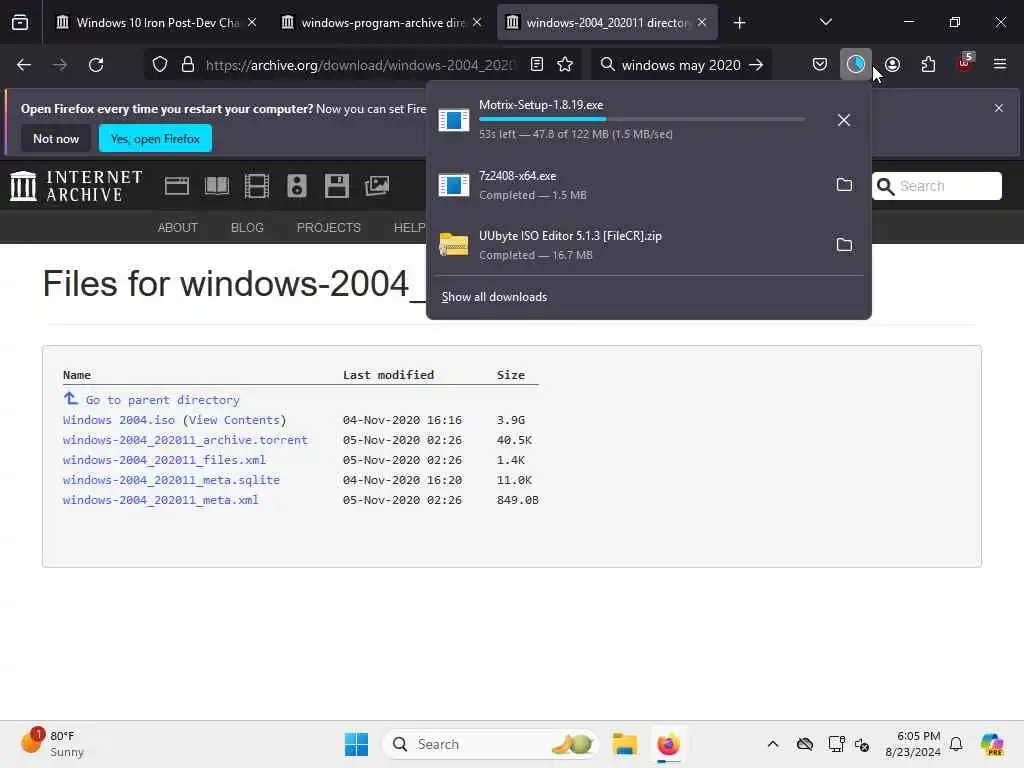This screenshot has width=1024, height=768.
Task: Click the Firefox View icon
Action: (x=20, y=23)
